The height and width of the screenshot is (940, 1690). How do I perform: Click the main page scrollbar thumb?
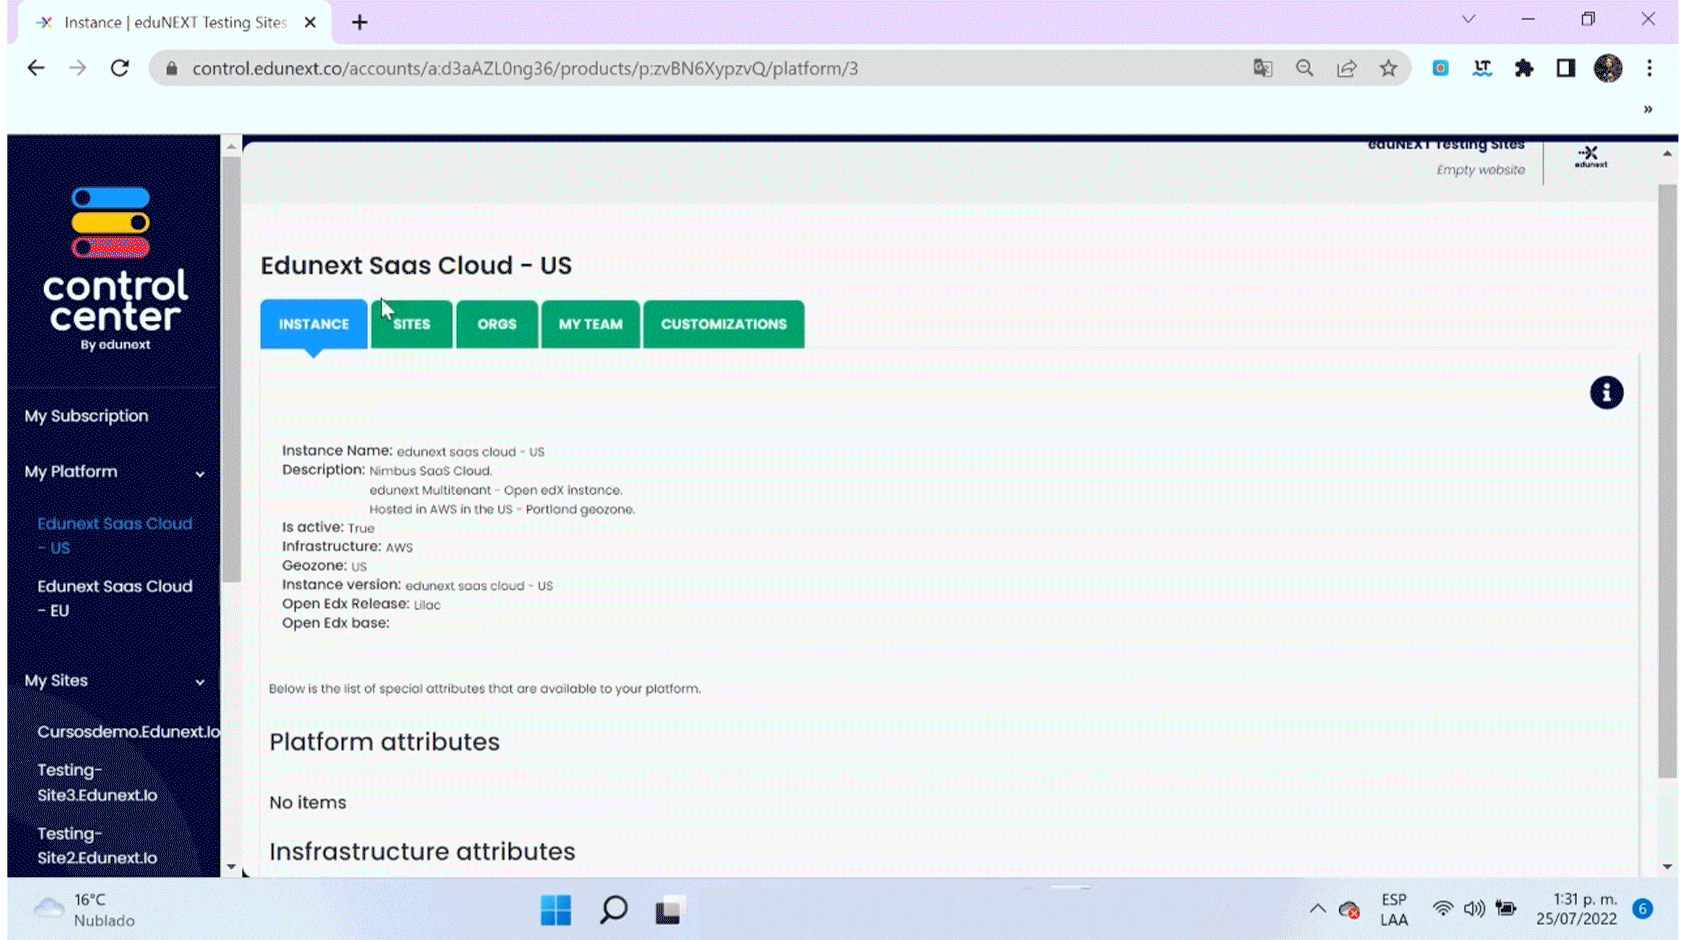click(x=1667, y=480)
